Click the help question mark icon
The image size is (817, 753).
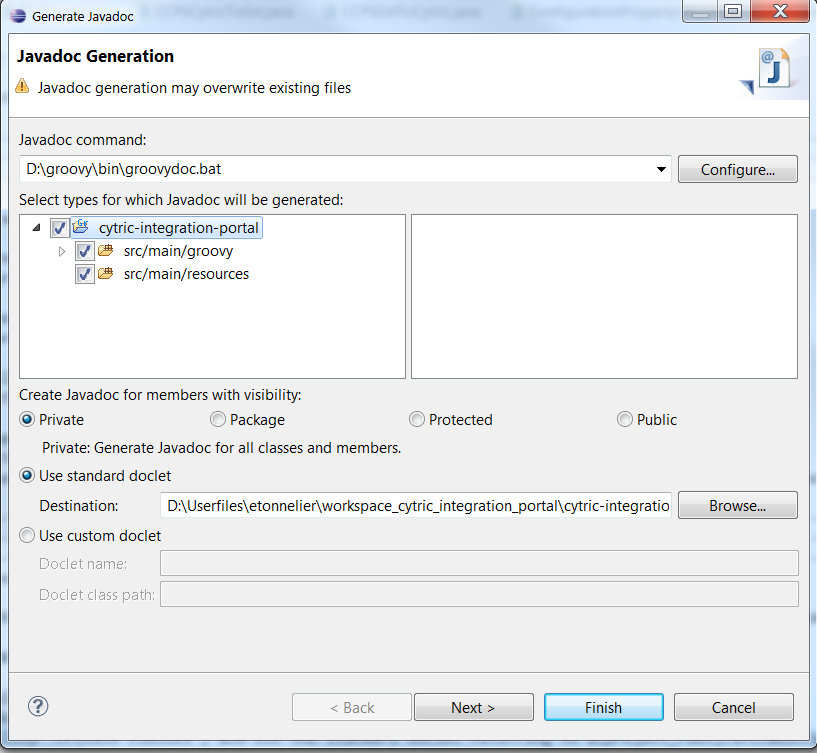[x=38, y=706]
